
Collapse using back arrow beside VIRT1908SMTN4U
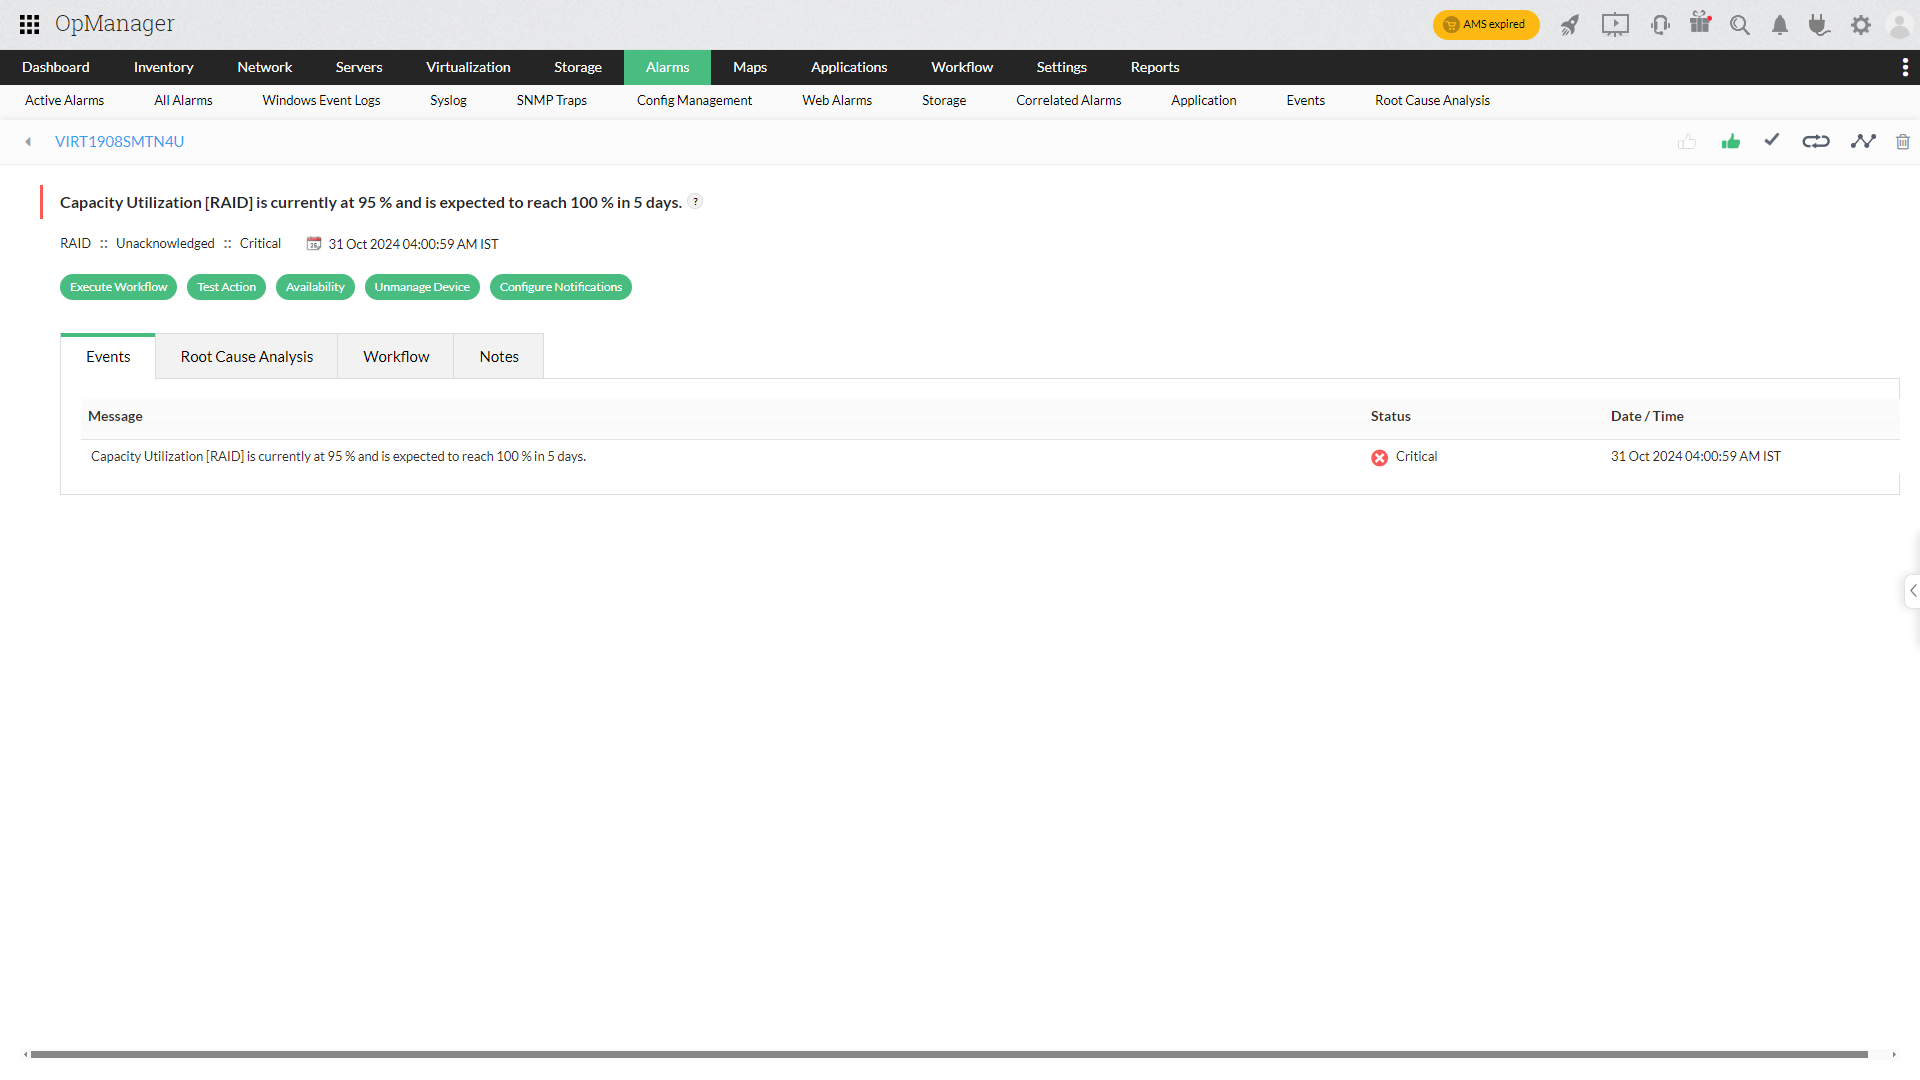click(x=27, y=141)
